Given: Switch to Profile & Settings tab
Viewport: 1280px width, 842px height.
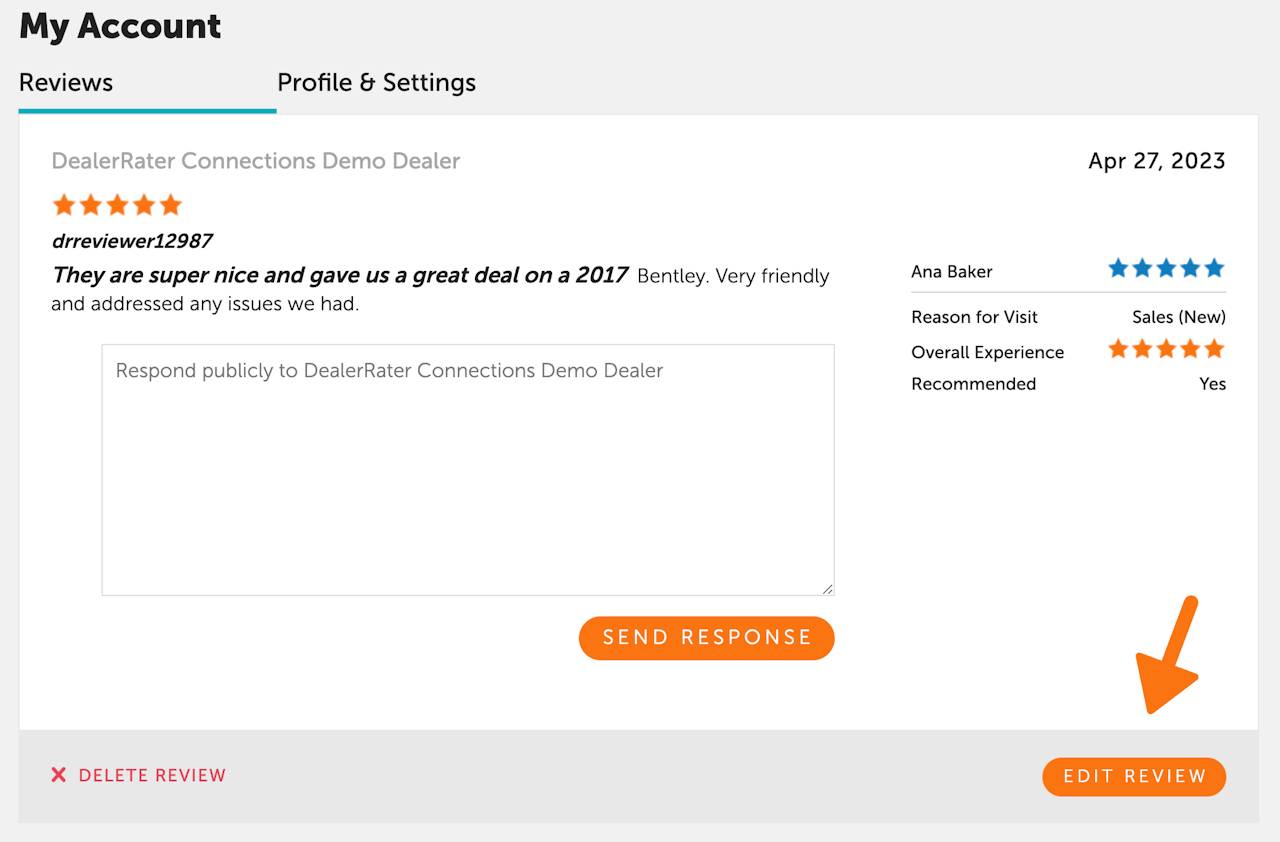Looking at the screenshot, I should coord(376,82).
